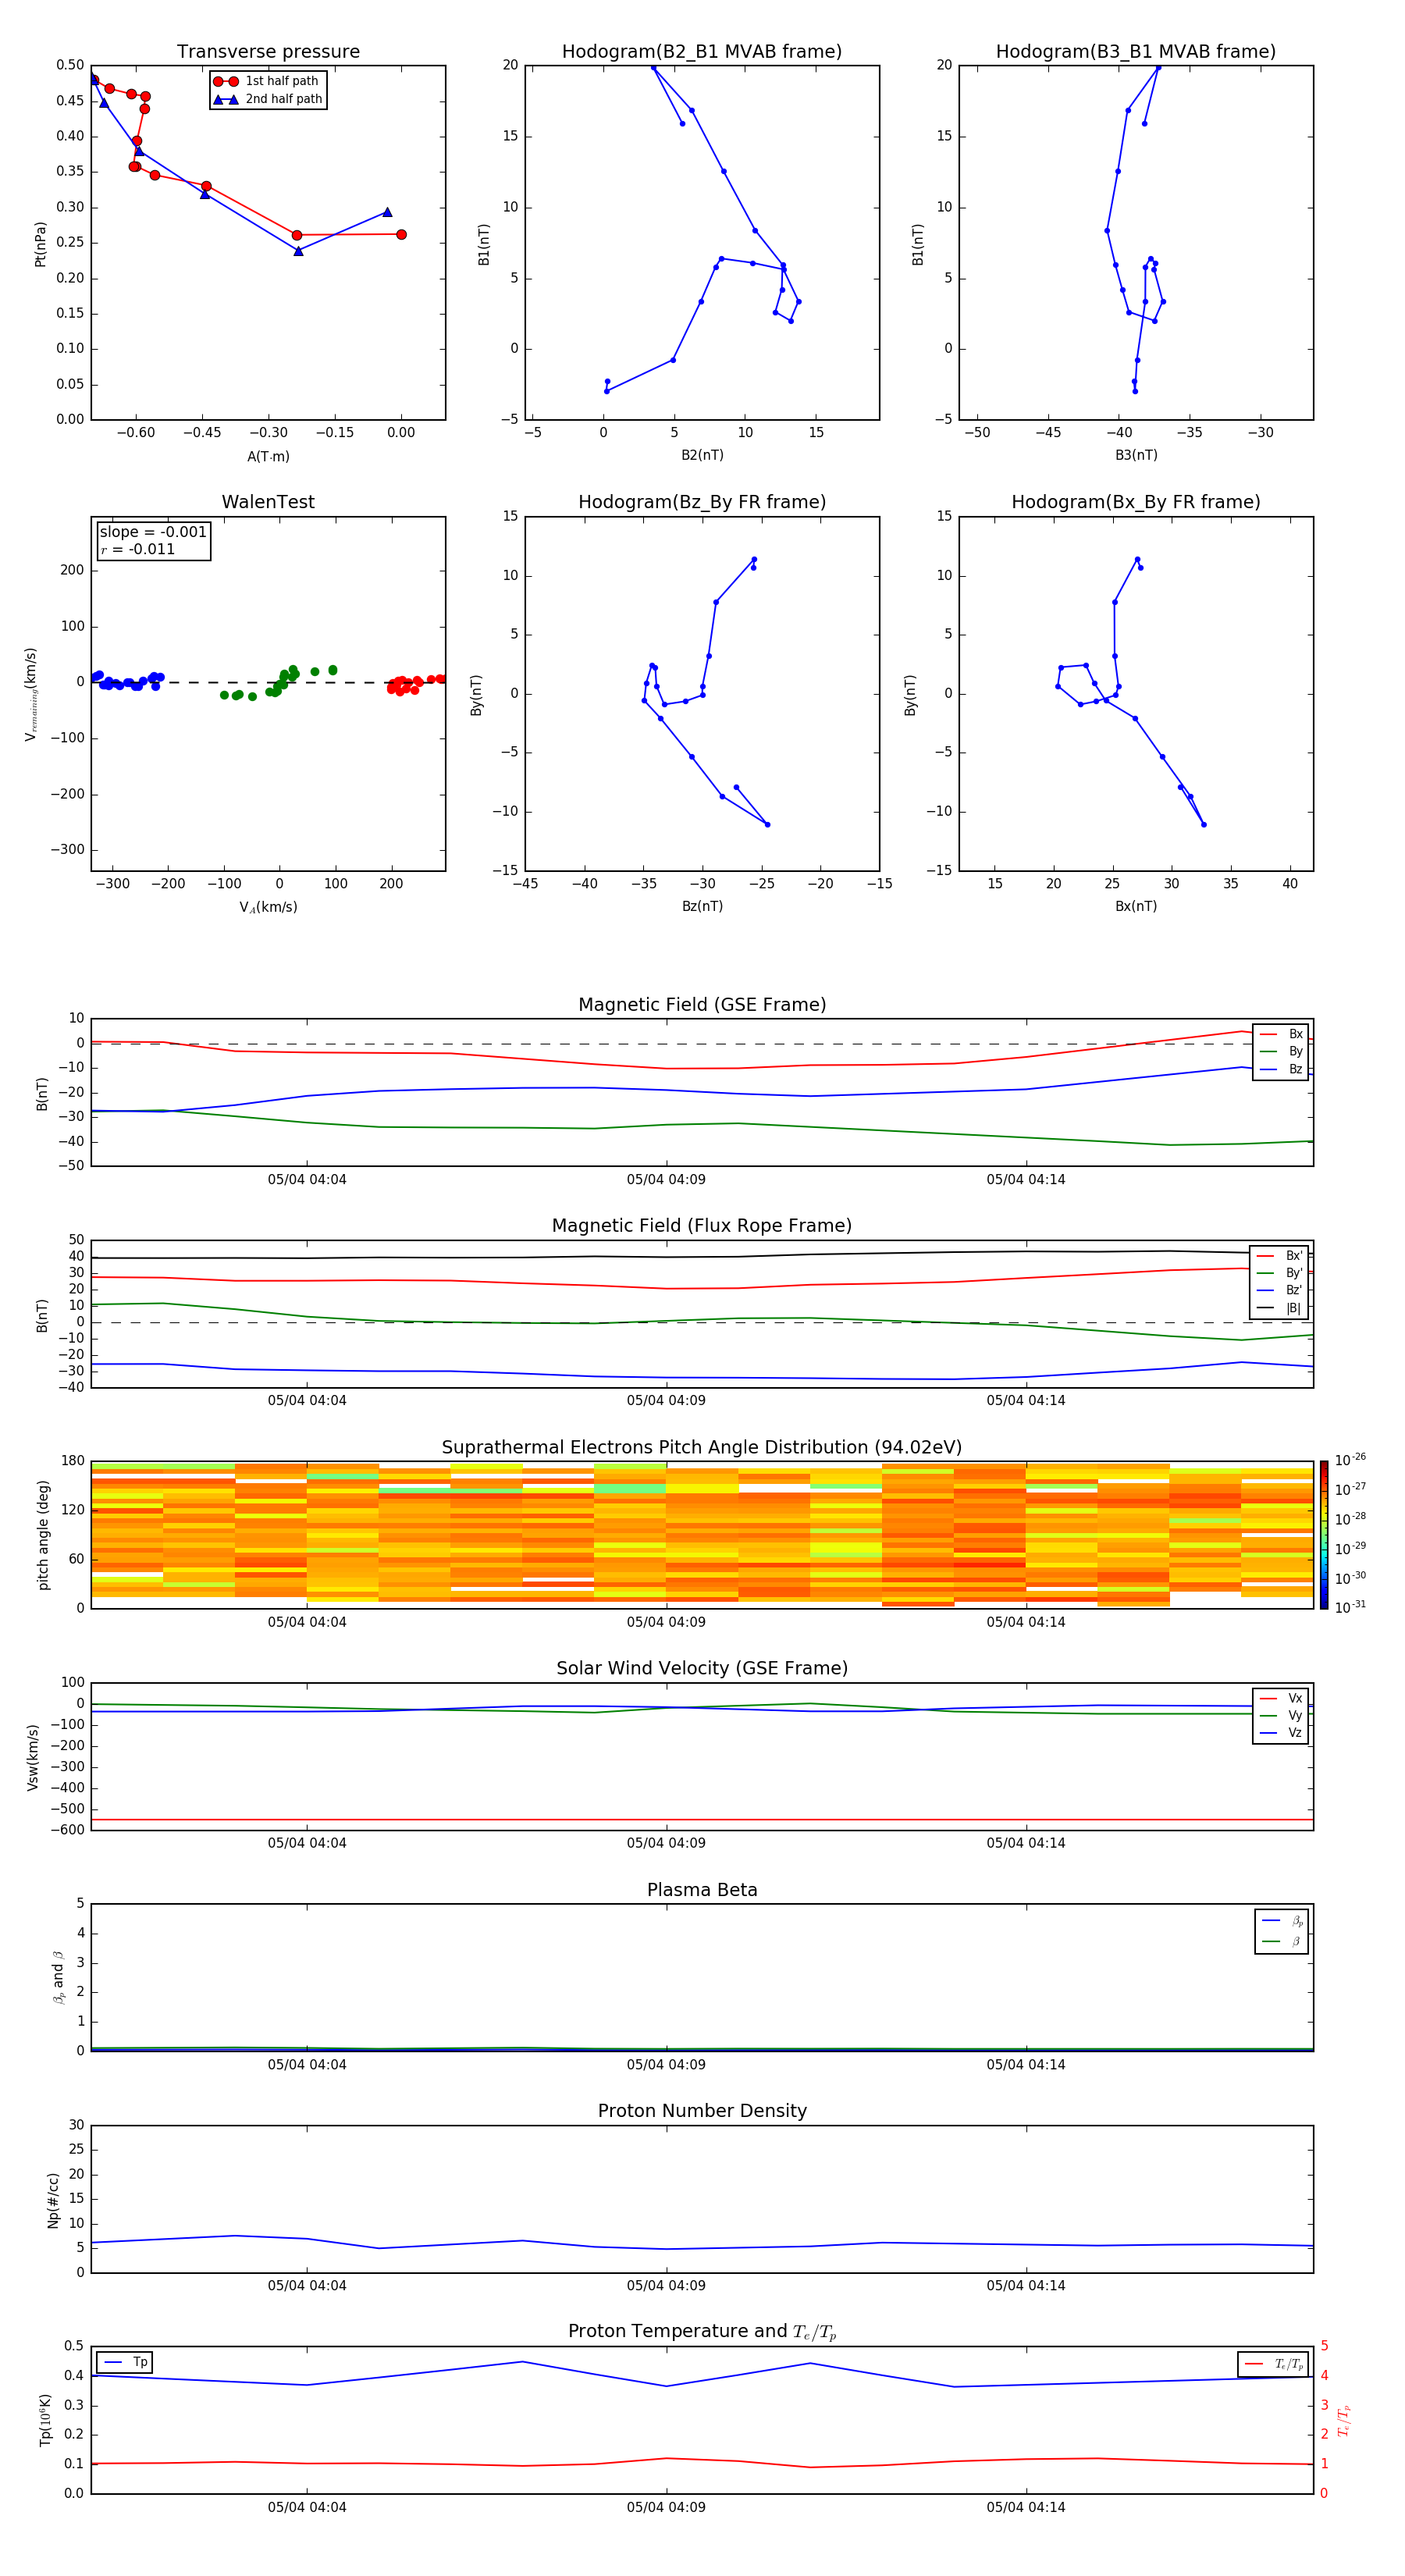Click the "Hodogram(B2_B1 MVAB frame)" title
The image size is (1405, 2576).
tap(702, 51)
